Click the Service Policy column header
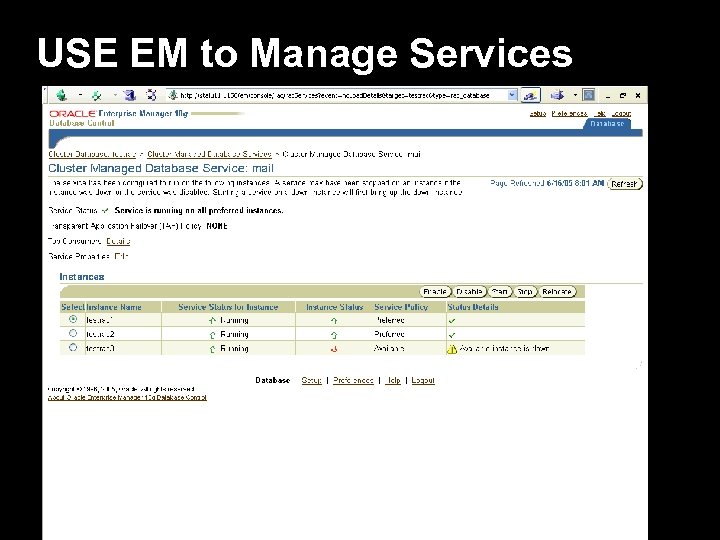Image resolution: width=720 pixels, height=540 pixels. click(401, 307)
